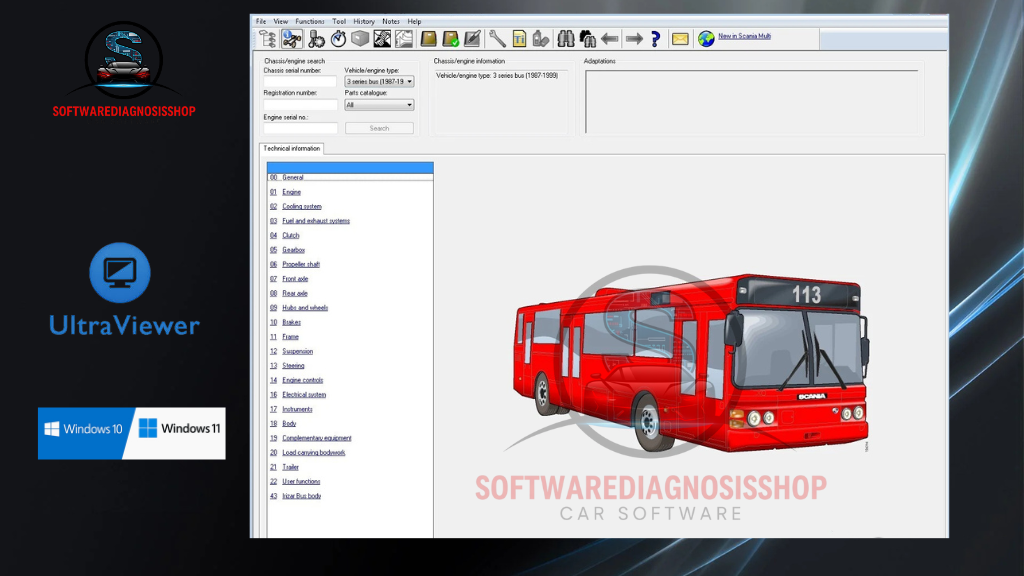Click the wrench tool icon
Viewport: 1024px width, 576px height.
(497, 39)
